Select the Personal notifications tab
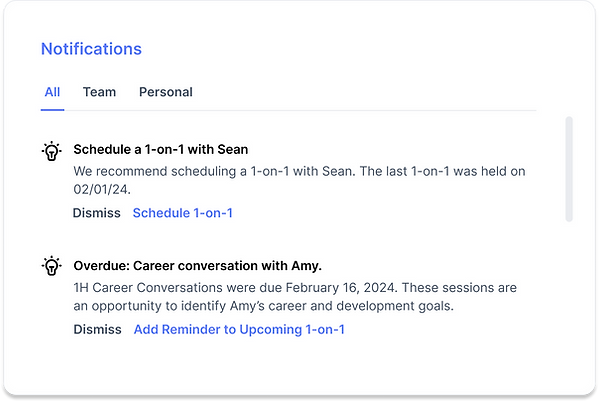Screen dimensions: 599x402 click(x=166, y=92)
